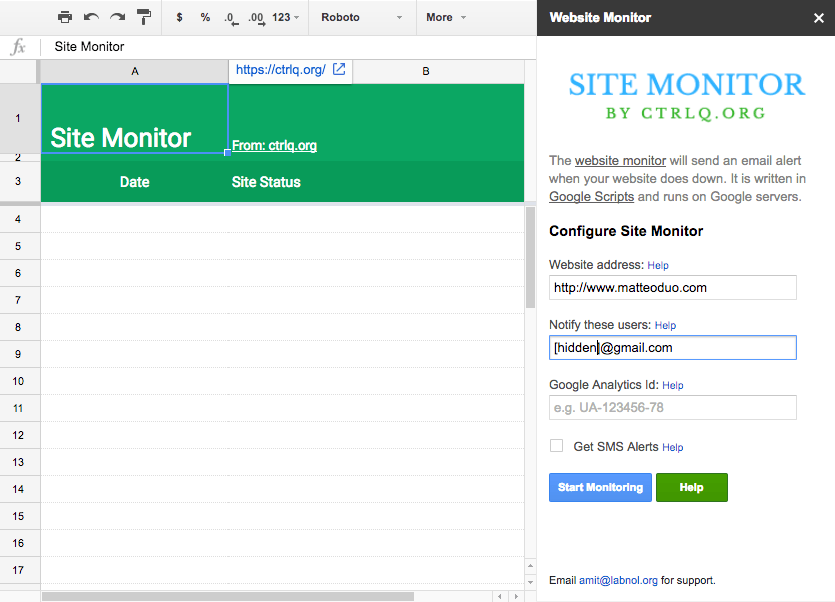
Task: Open Help next to Website address
Action: click(x=658, y=265)
